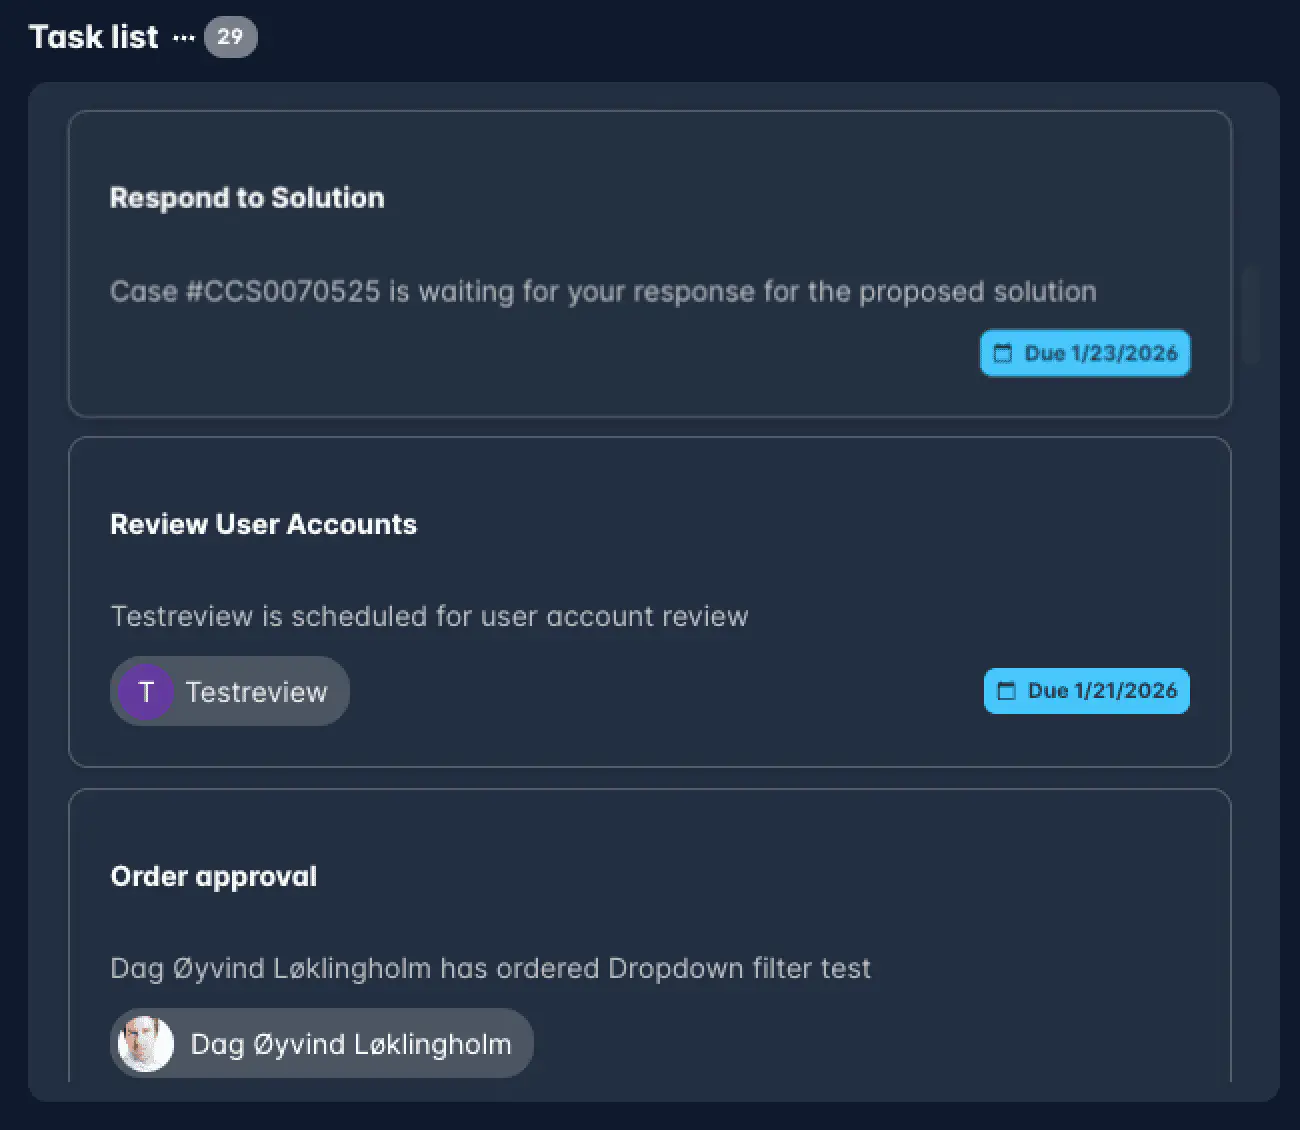
Task: Click blank space inside Order approval card
Action: 850,1040
